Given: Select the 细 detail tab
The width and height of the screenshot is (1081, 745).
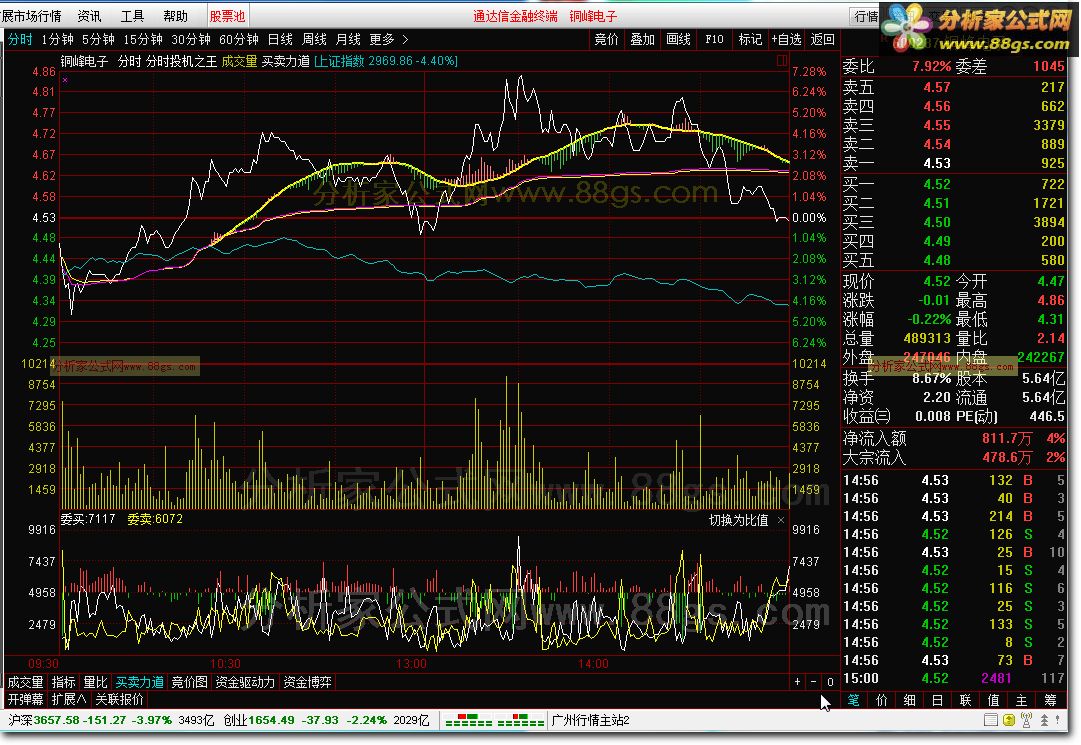Looking at the screenshot, I should click(x=909, y=700).
